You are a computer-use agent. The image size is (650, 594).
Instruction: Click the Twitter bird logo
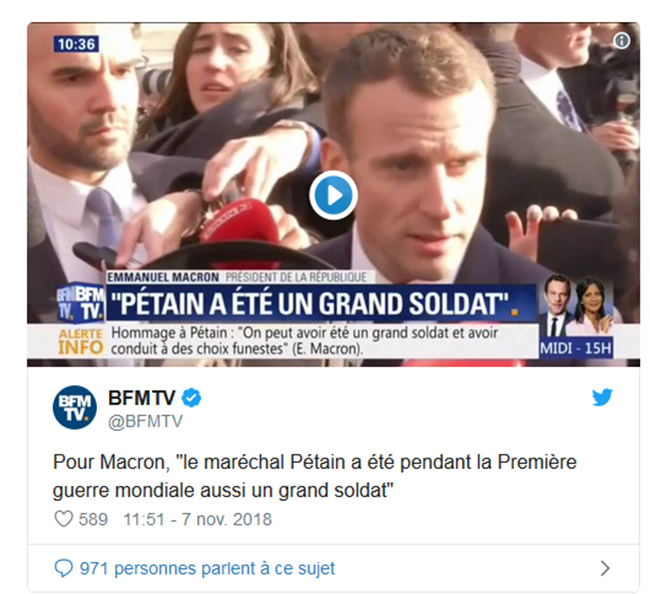tap(602, 397)
